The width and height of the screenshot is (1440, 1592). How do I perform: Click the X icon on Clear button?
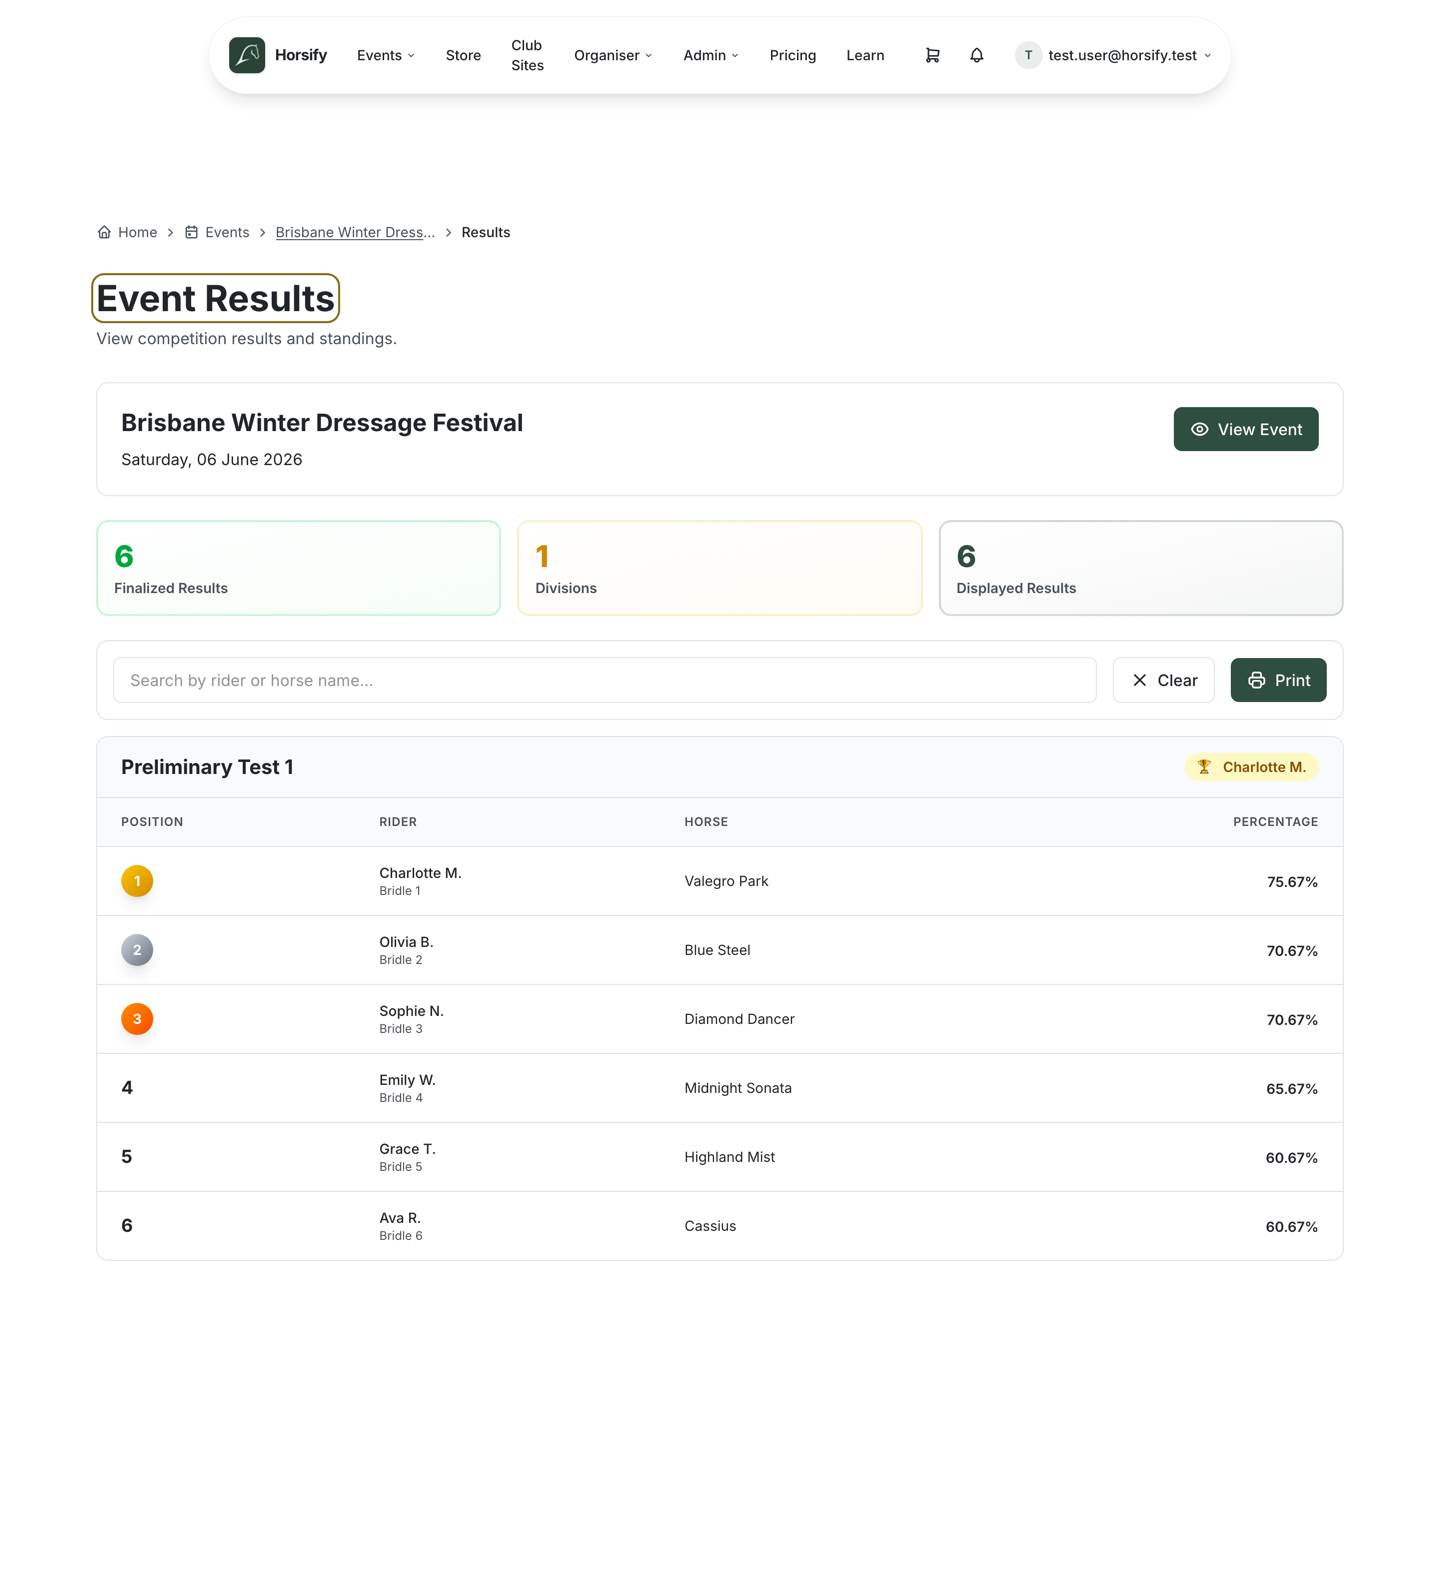click(1140, 680)
